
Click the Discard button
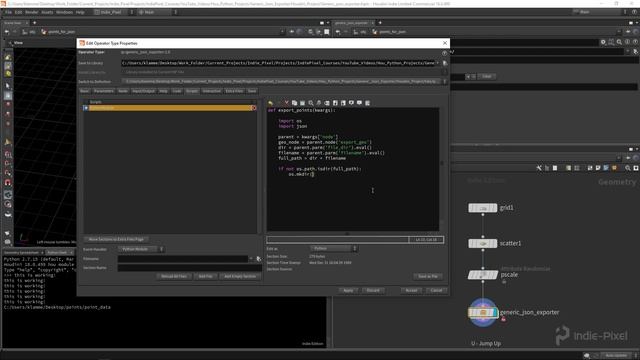coord(373,290)
